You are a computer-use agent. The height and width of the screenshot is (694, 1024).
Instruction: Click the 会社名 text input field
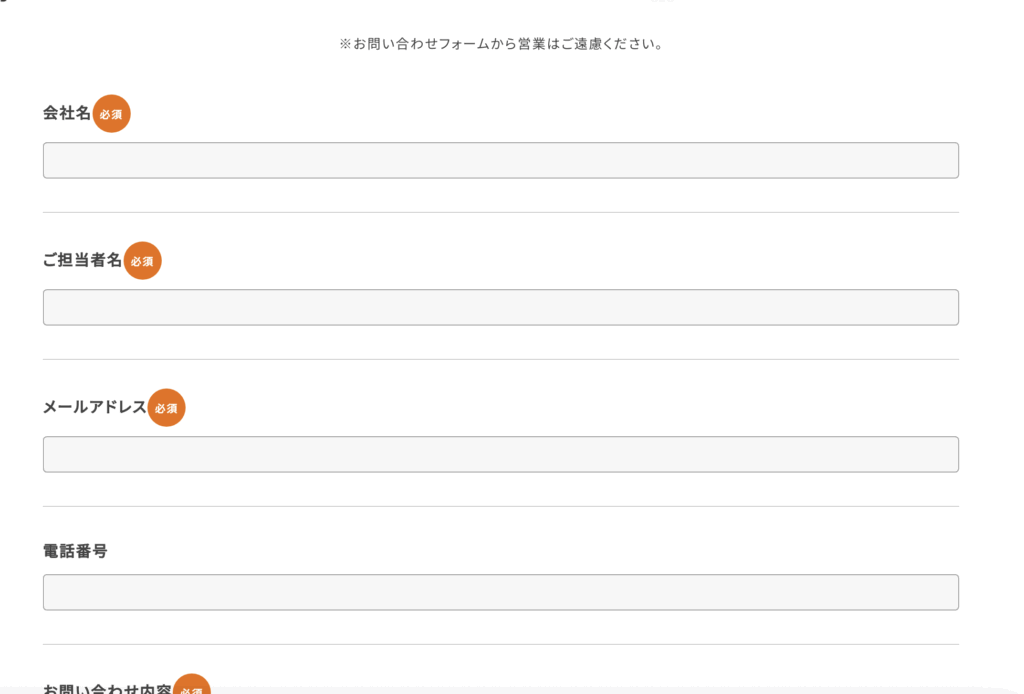click(500, 160)
